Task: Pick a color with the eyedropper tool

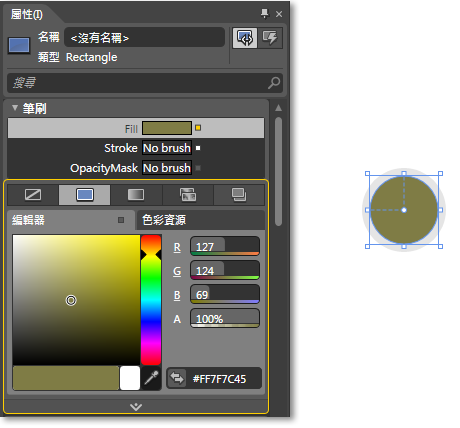Action: tap(151, 378)
